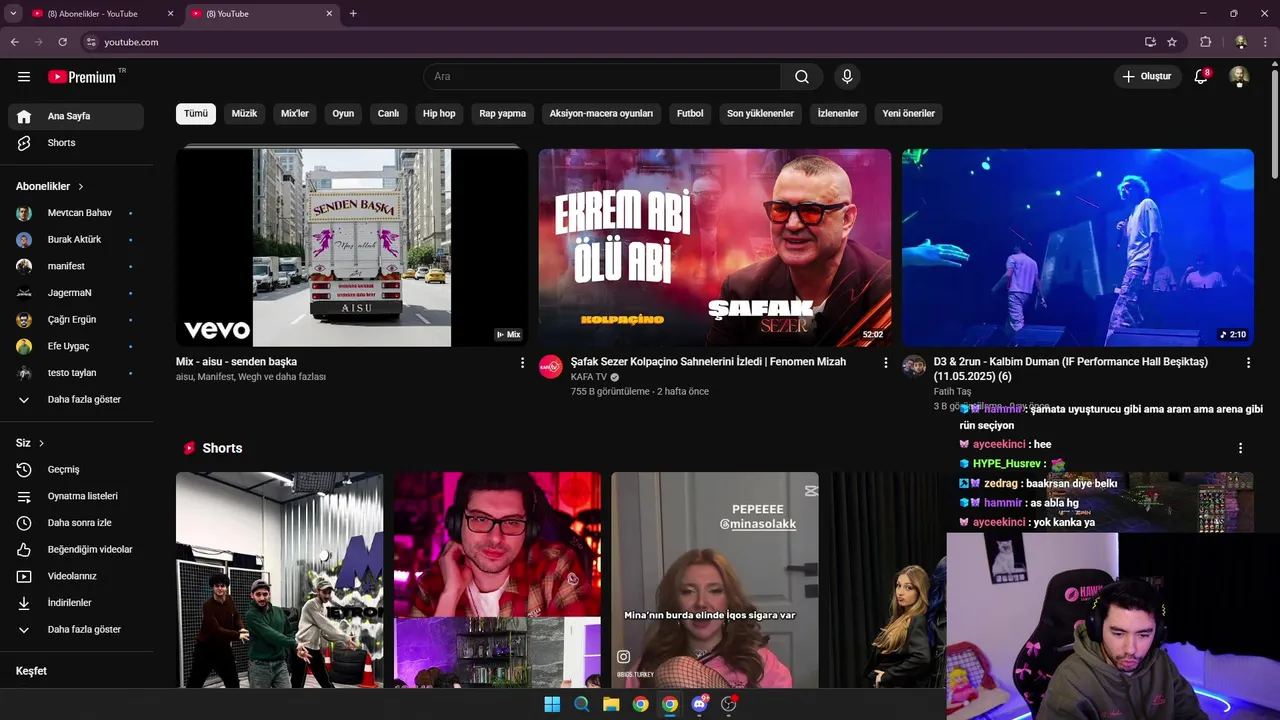The image size is (1280, 720).
Task: Go back in browser history
Action: 14,42
